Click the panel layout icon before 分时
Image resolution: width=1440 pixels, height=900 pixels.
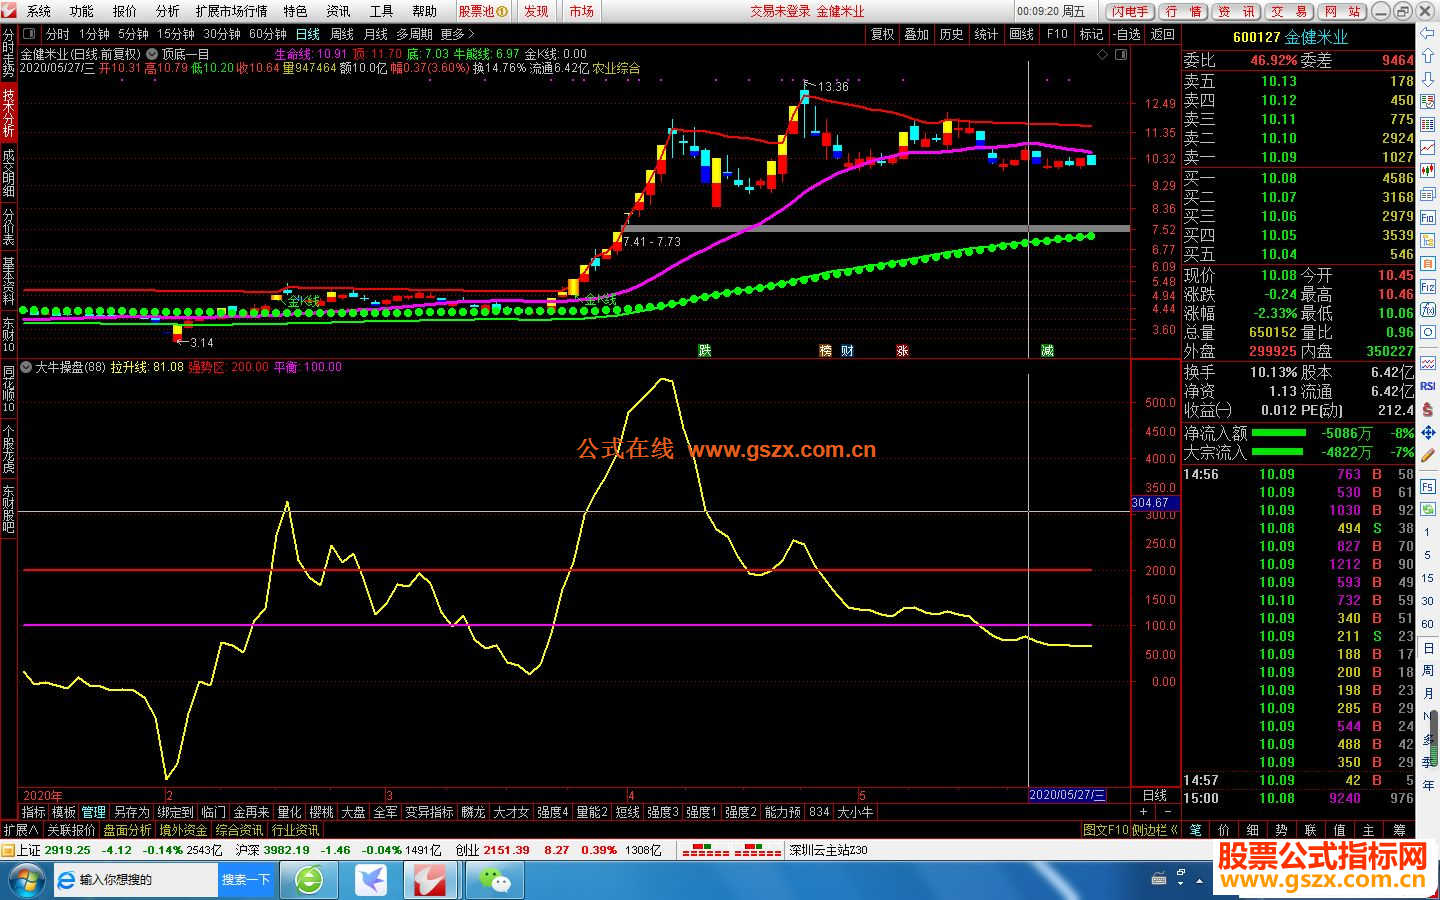click(29, 34)
